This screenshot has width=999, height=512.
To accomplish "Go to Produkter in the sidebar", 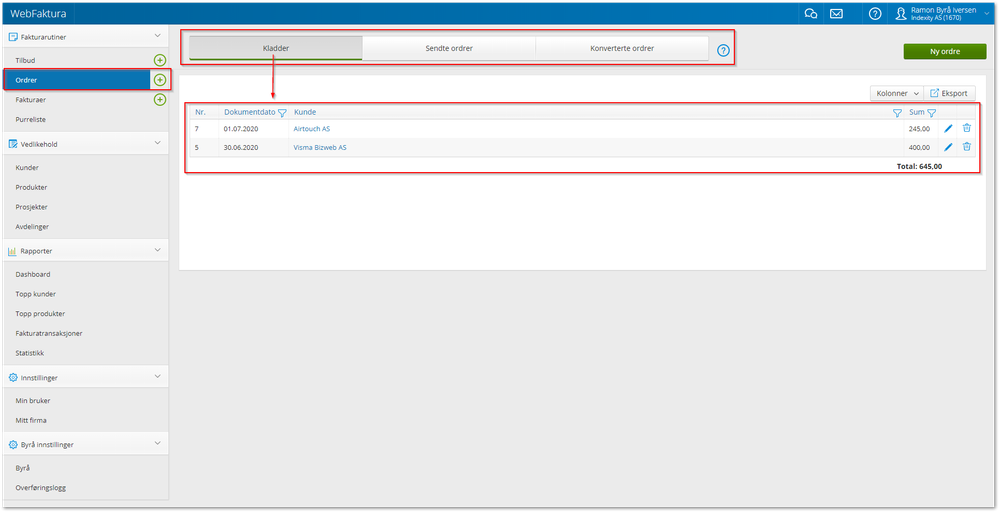I will click(x=31, y=188).
